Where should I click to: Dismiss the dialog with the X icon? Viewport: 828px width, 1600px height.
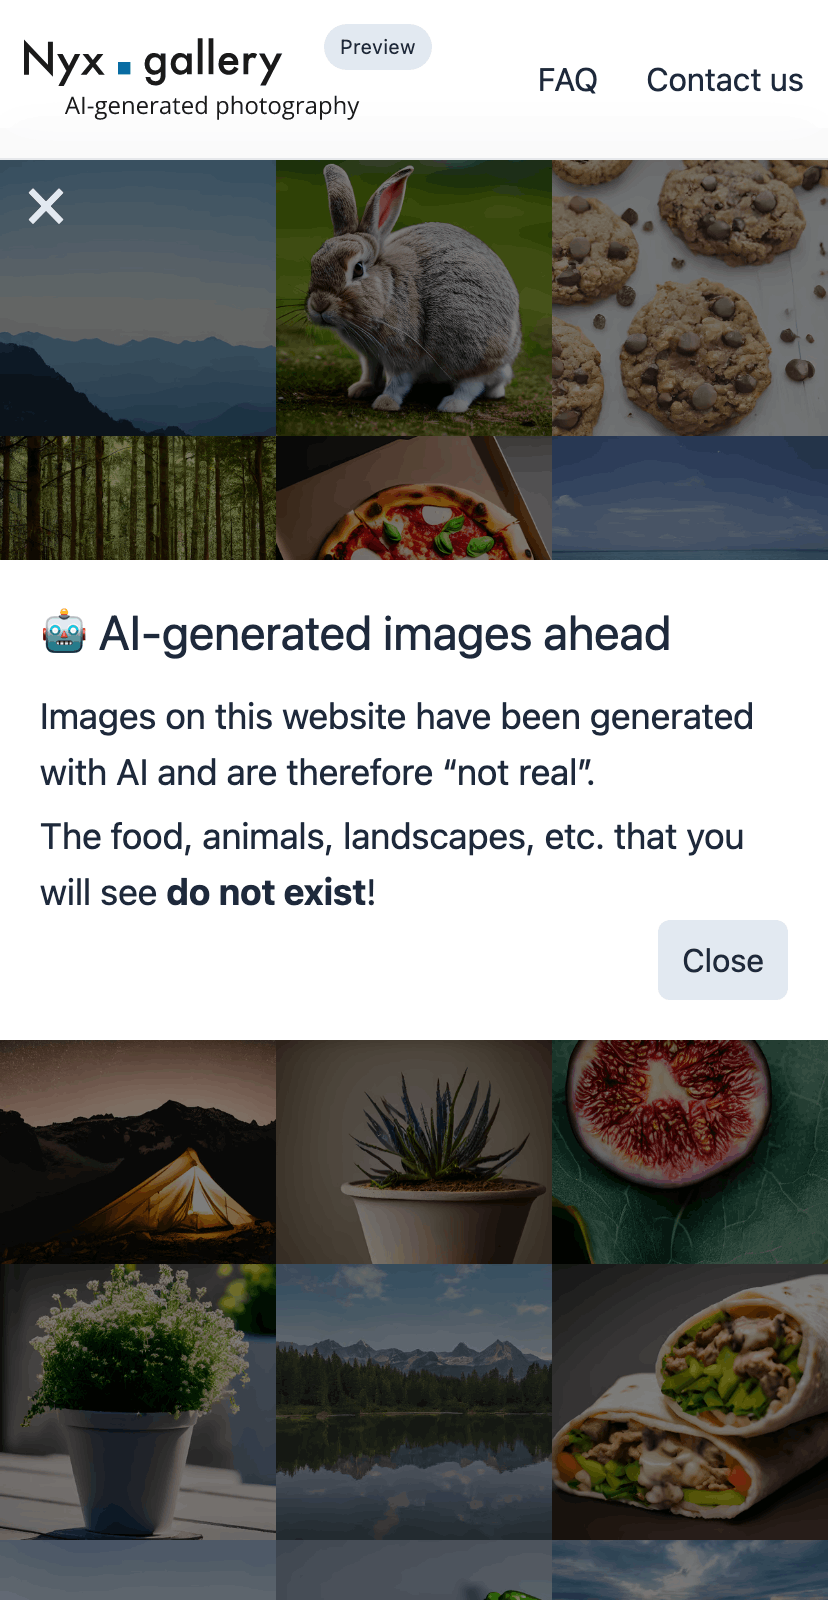(x=46, y=207)
